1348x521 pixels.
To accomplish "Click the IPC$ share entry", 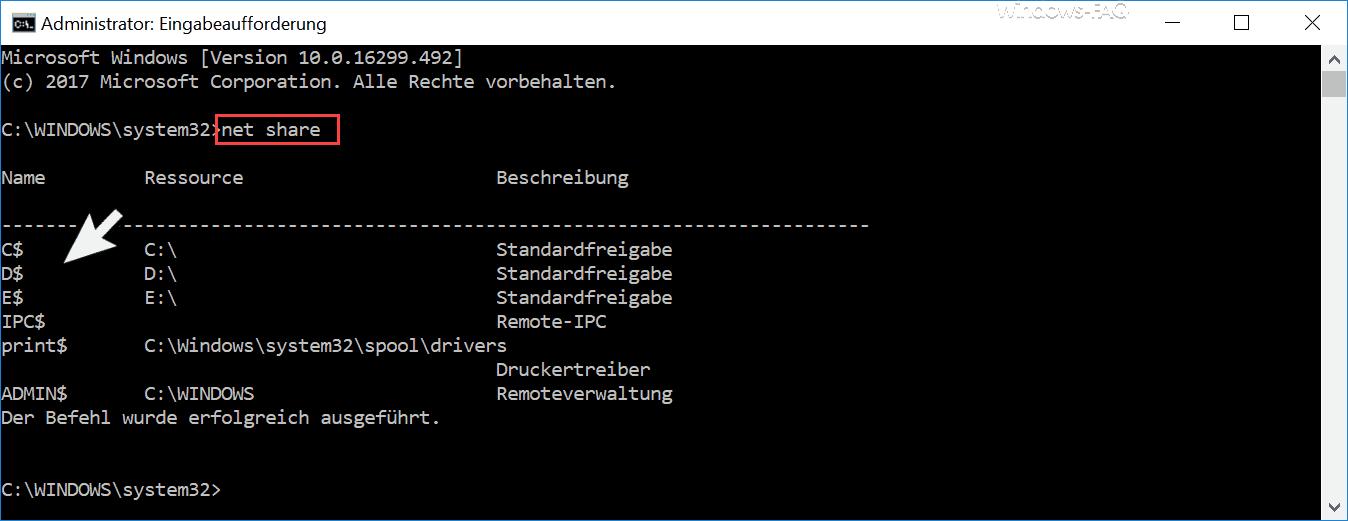I will (24, 322).
